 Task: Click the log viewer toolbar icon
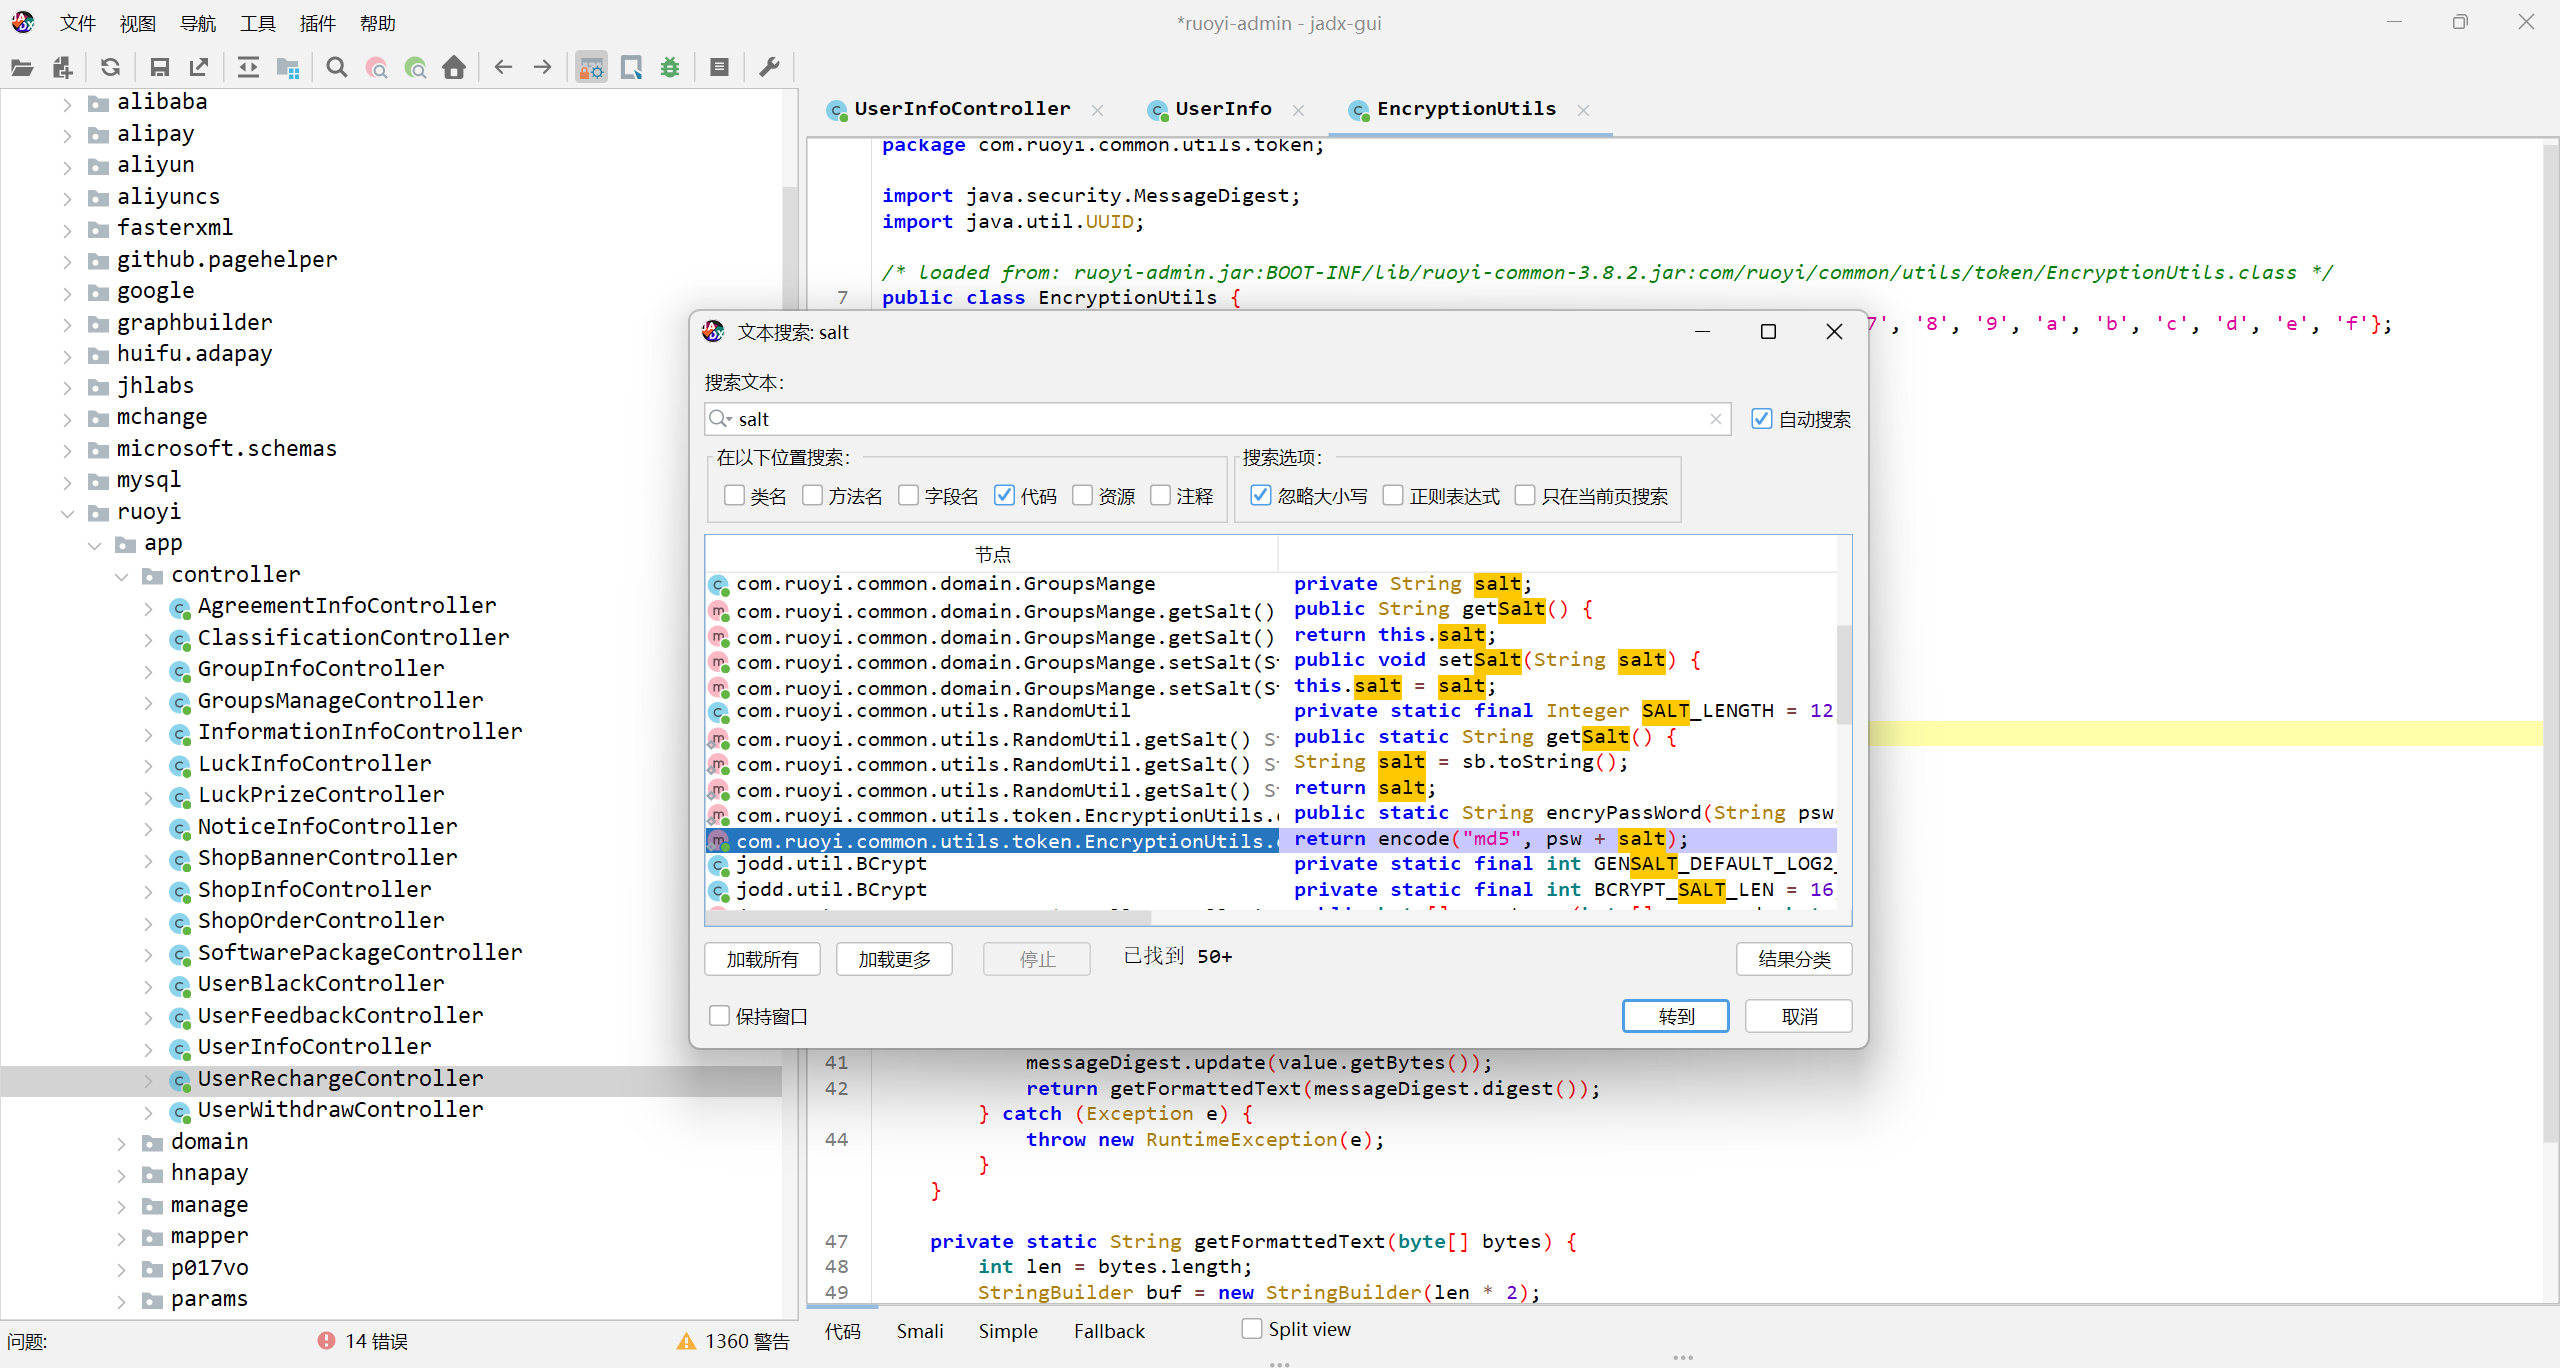tap(719, 68)
